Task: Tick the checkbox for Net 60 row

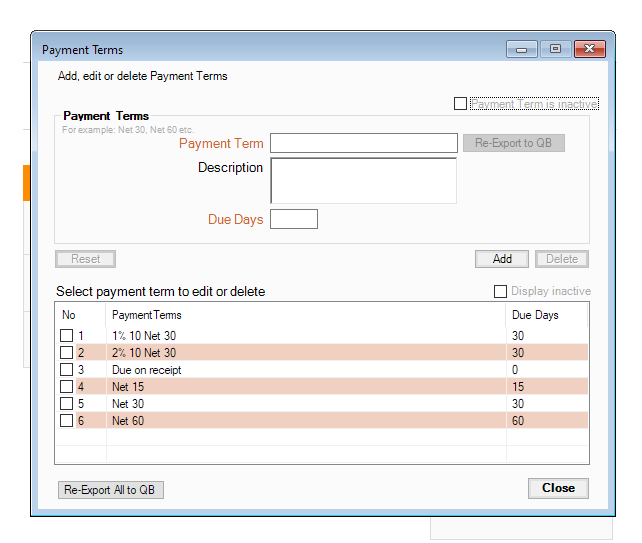Action: point(67,421)
